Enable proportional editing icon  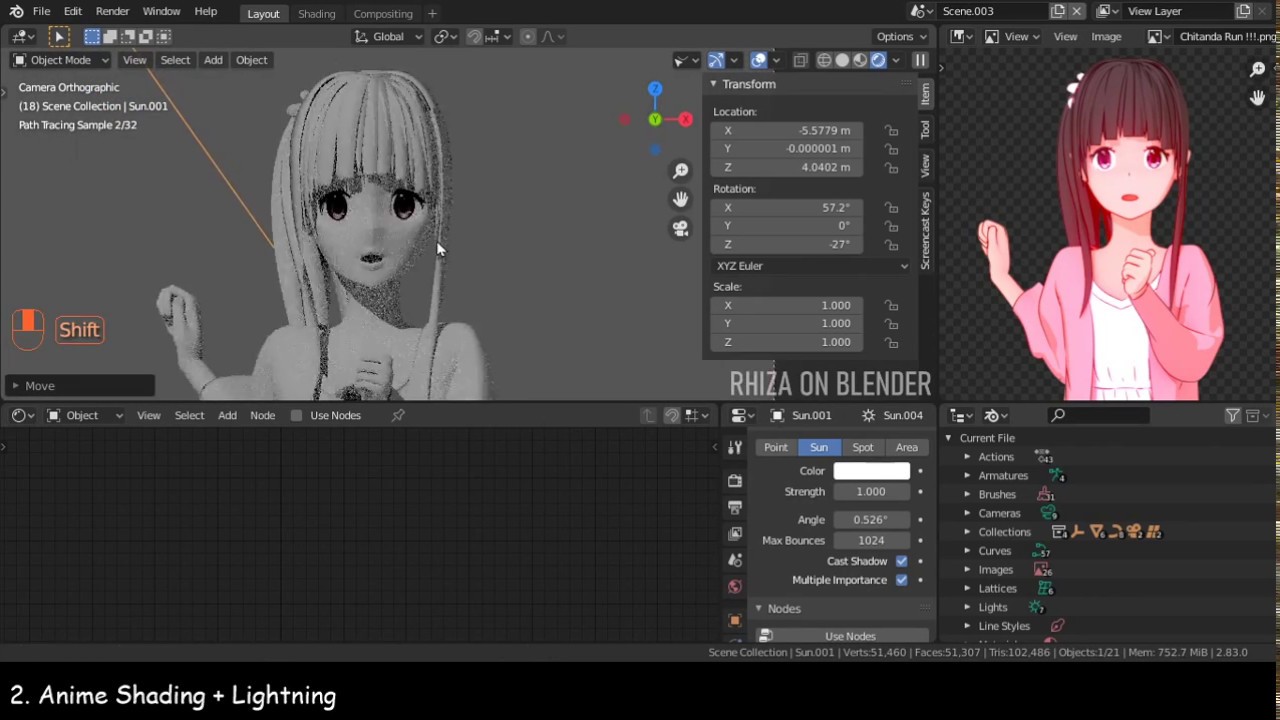coord(527,36)
